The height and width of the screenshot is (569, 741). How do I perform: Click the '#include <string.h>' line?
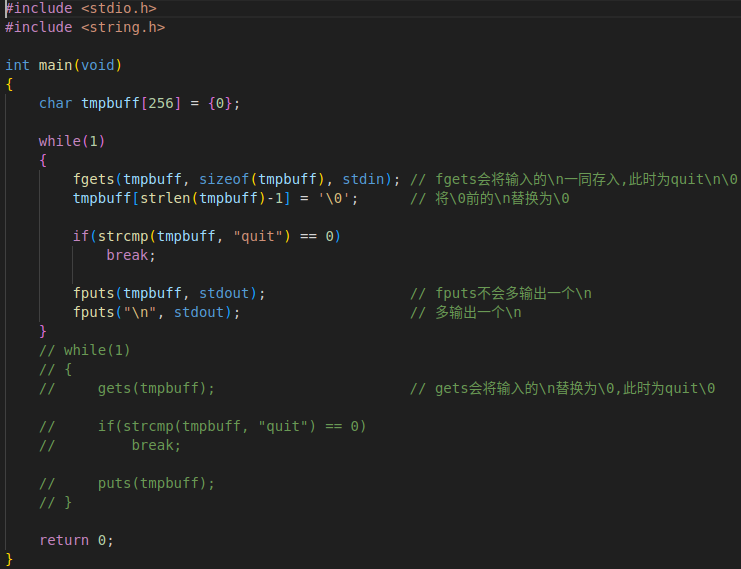[x=85, y=27]
